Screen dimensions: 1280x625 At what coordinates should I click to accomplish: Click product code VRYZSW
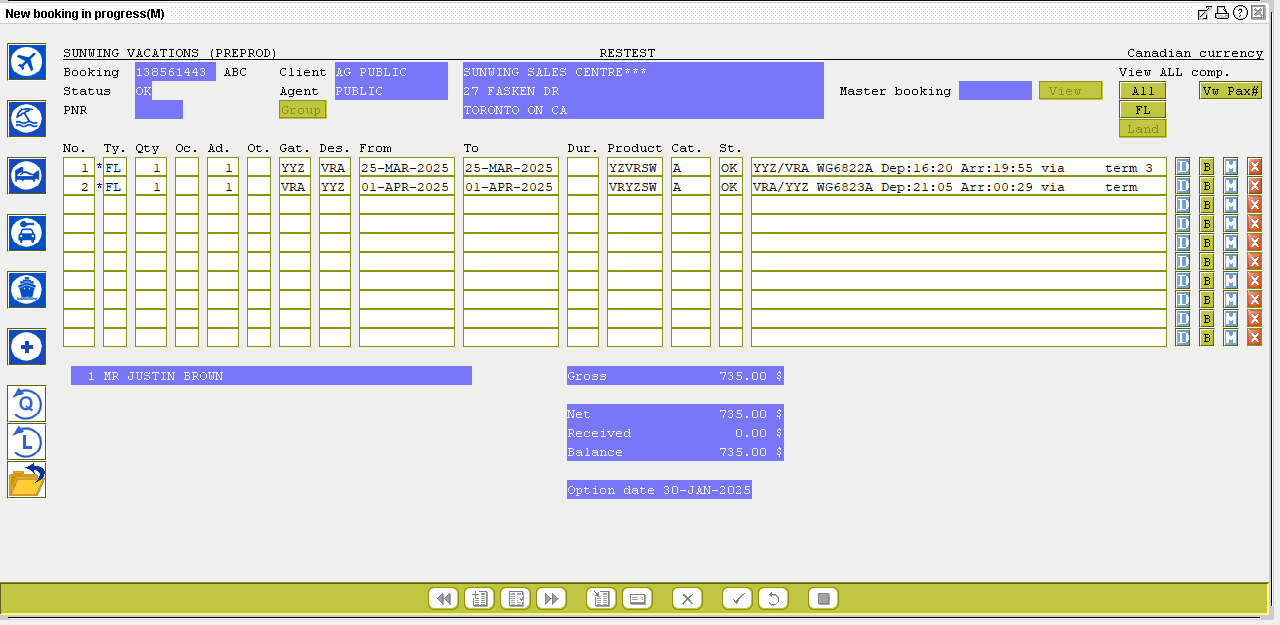click(x=635, y=186)
